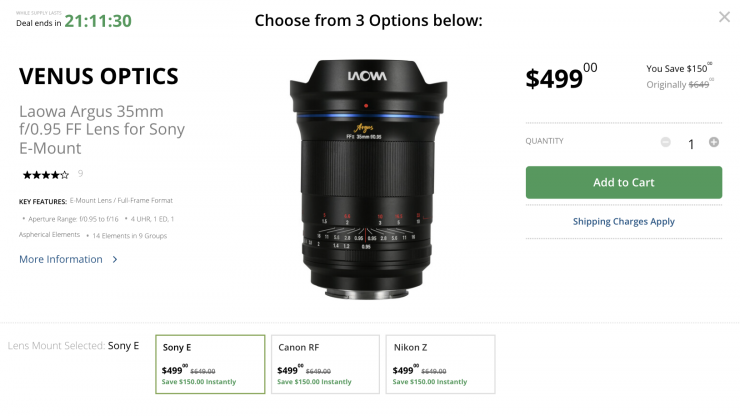Screen dimensions: 740x416
Task: Click the Add to Cart button
Action: click(x=623, y=182)
